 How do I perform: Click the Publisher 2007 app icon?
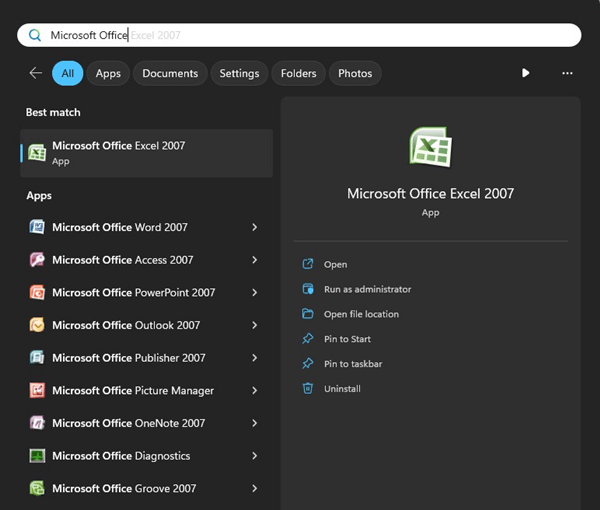pos(37,358)
